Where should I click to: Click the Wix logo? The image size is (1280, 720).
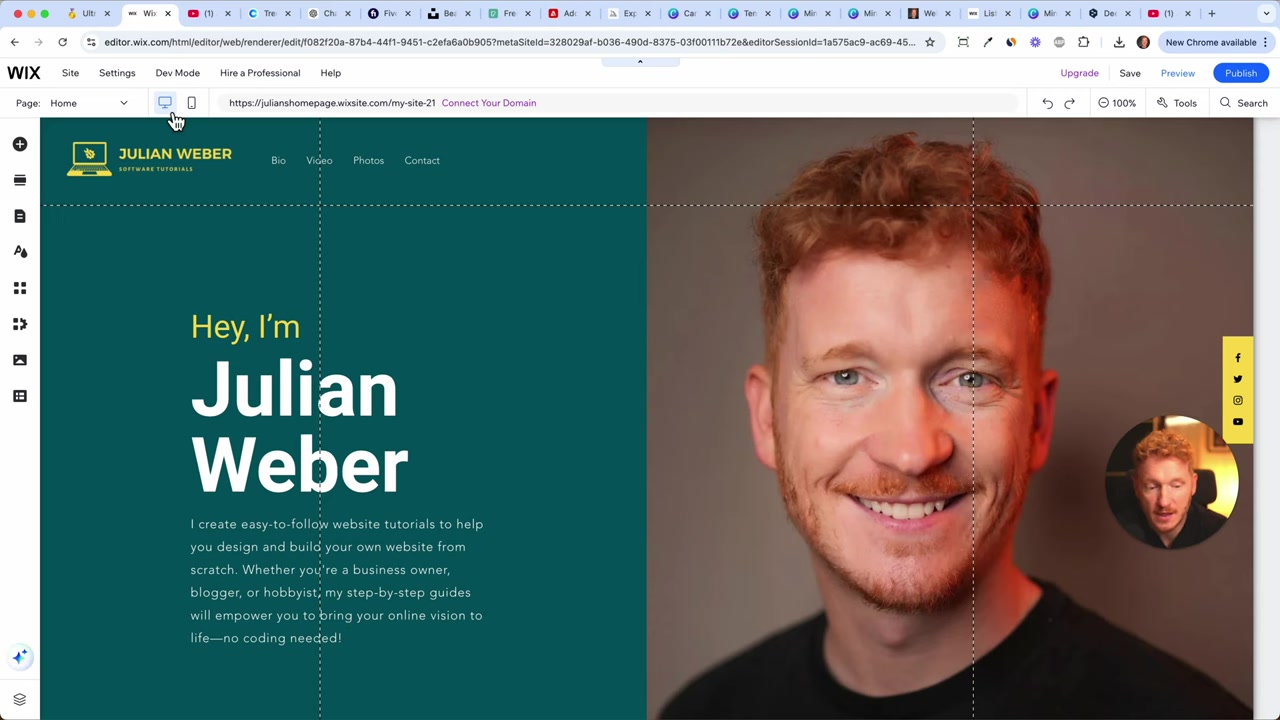coord(24,73)
